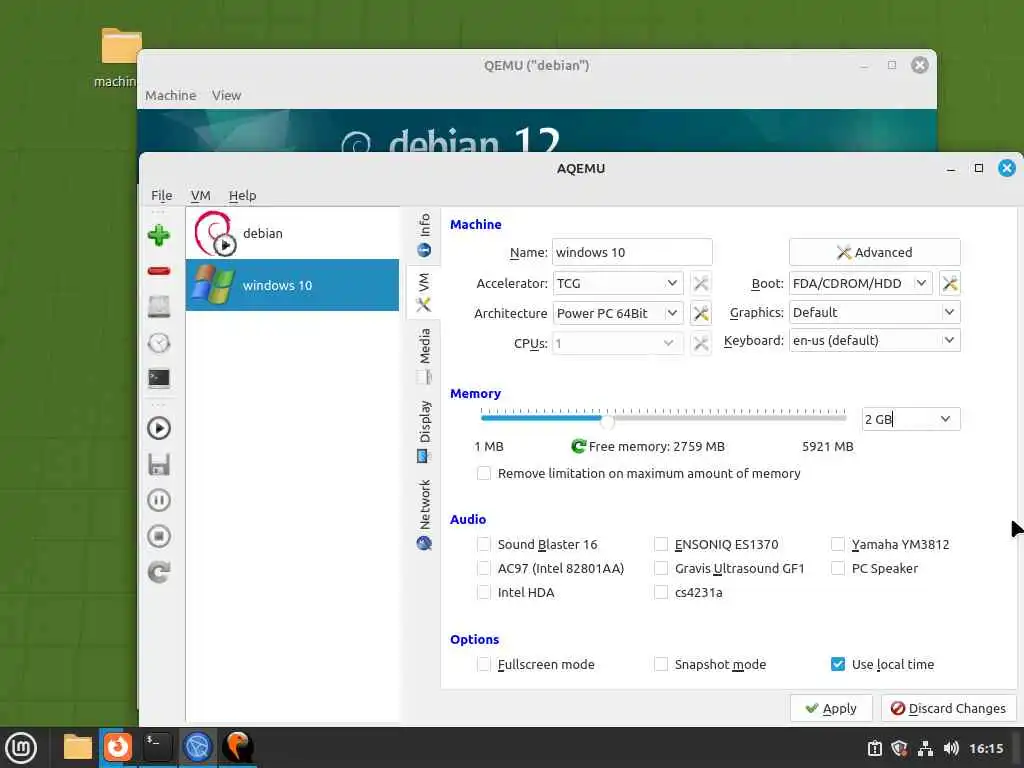Switch to the Media tab
The width and height of the screenshot is (1024, 768).
tap(424, 356)
